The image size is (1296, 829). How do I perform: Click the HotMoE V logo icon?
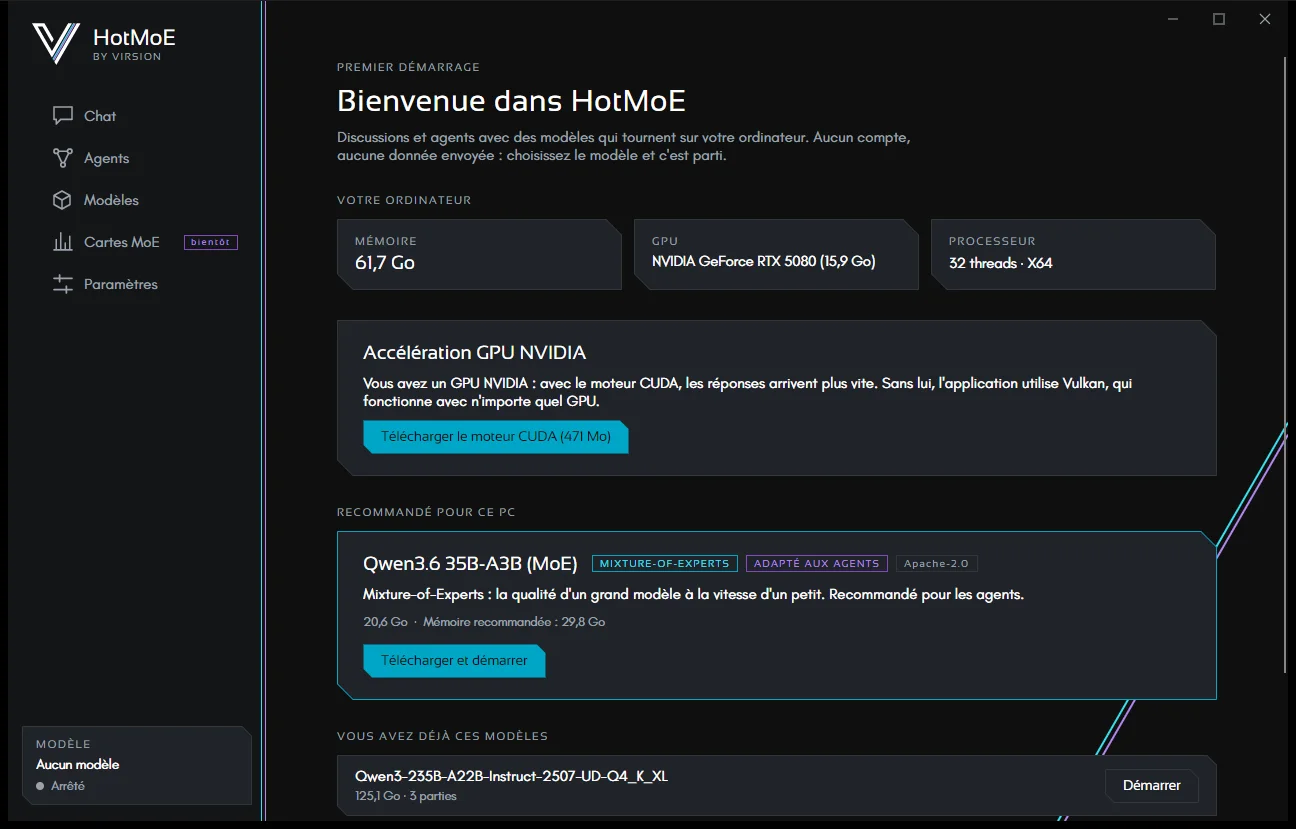(55, 44)
